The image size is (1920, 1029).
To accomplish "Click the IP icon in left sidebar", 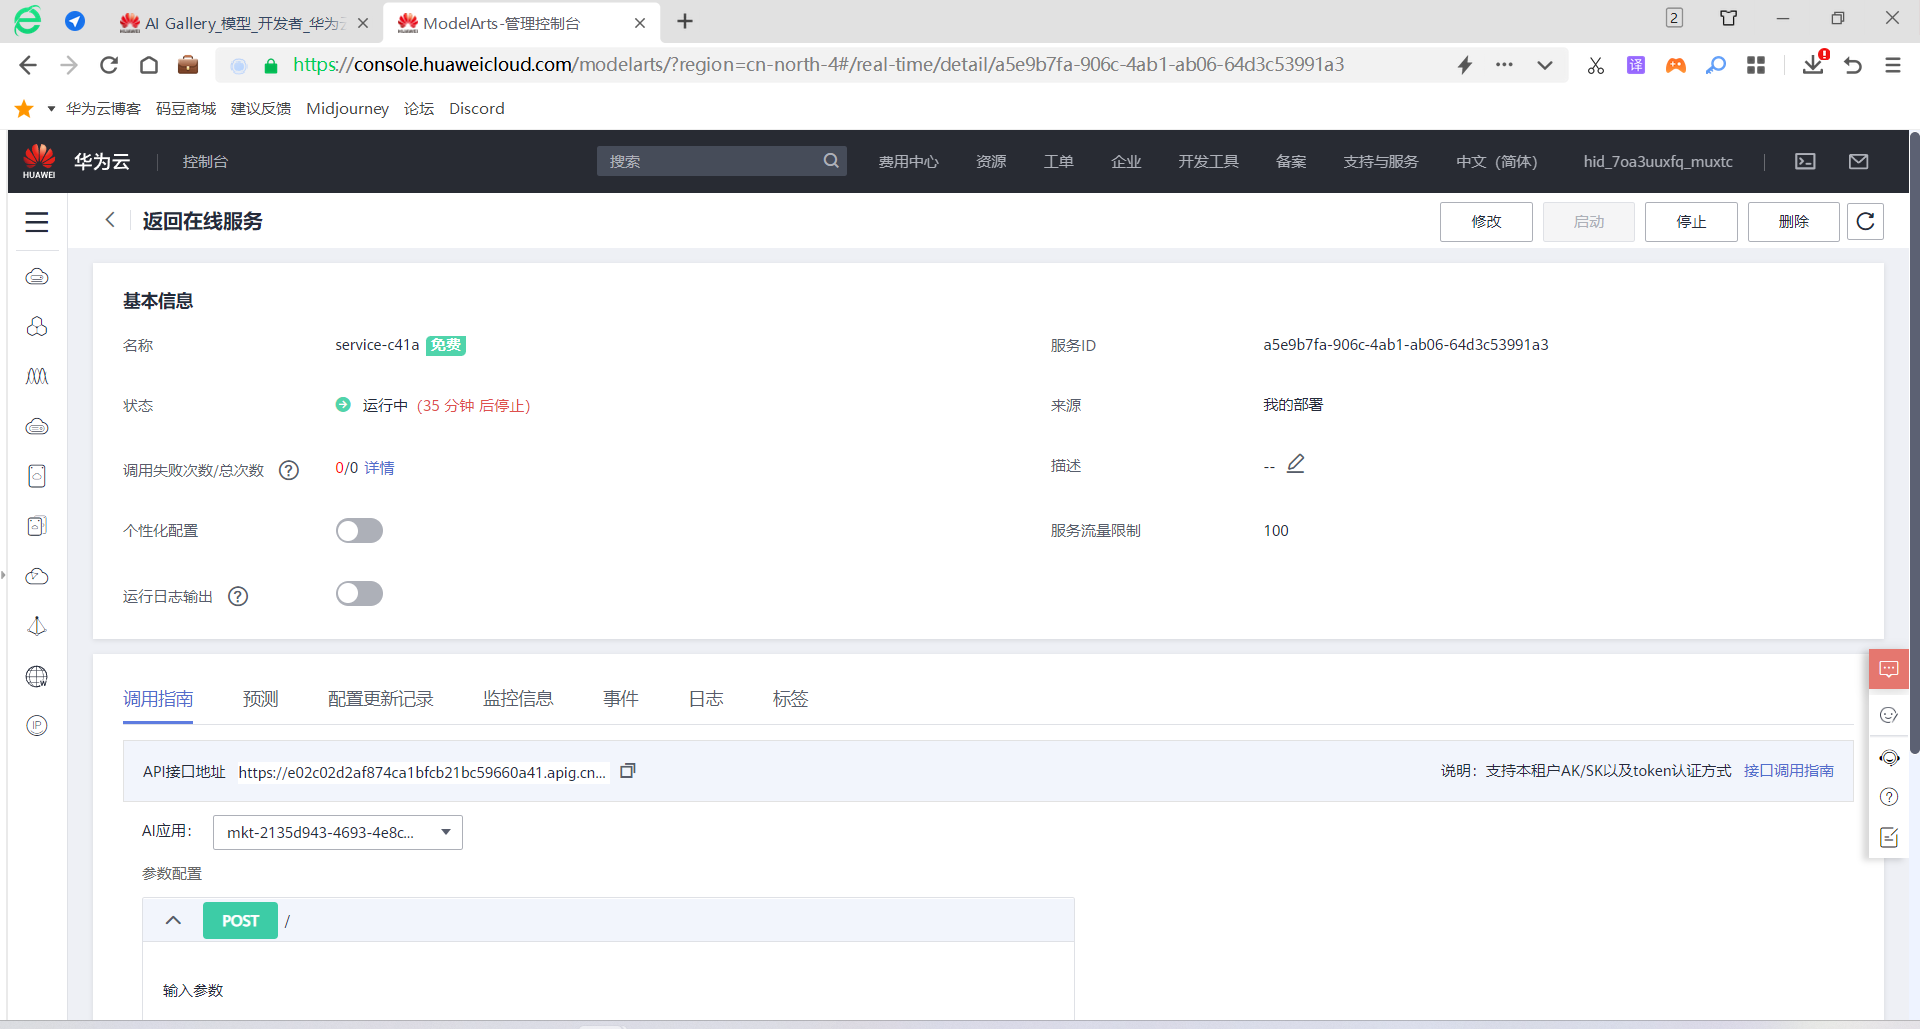I will pos(37,726).
